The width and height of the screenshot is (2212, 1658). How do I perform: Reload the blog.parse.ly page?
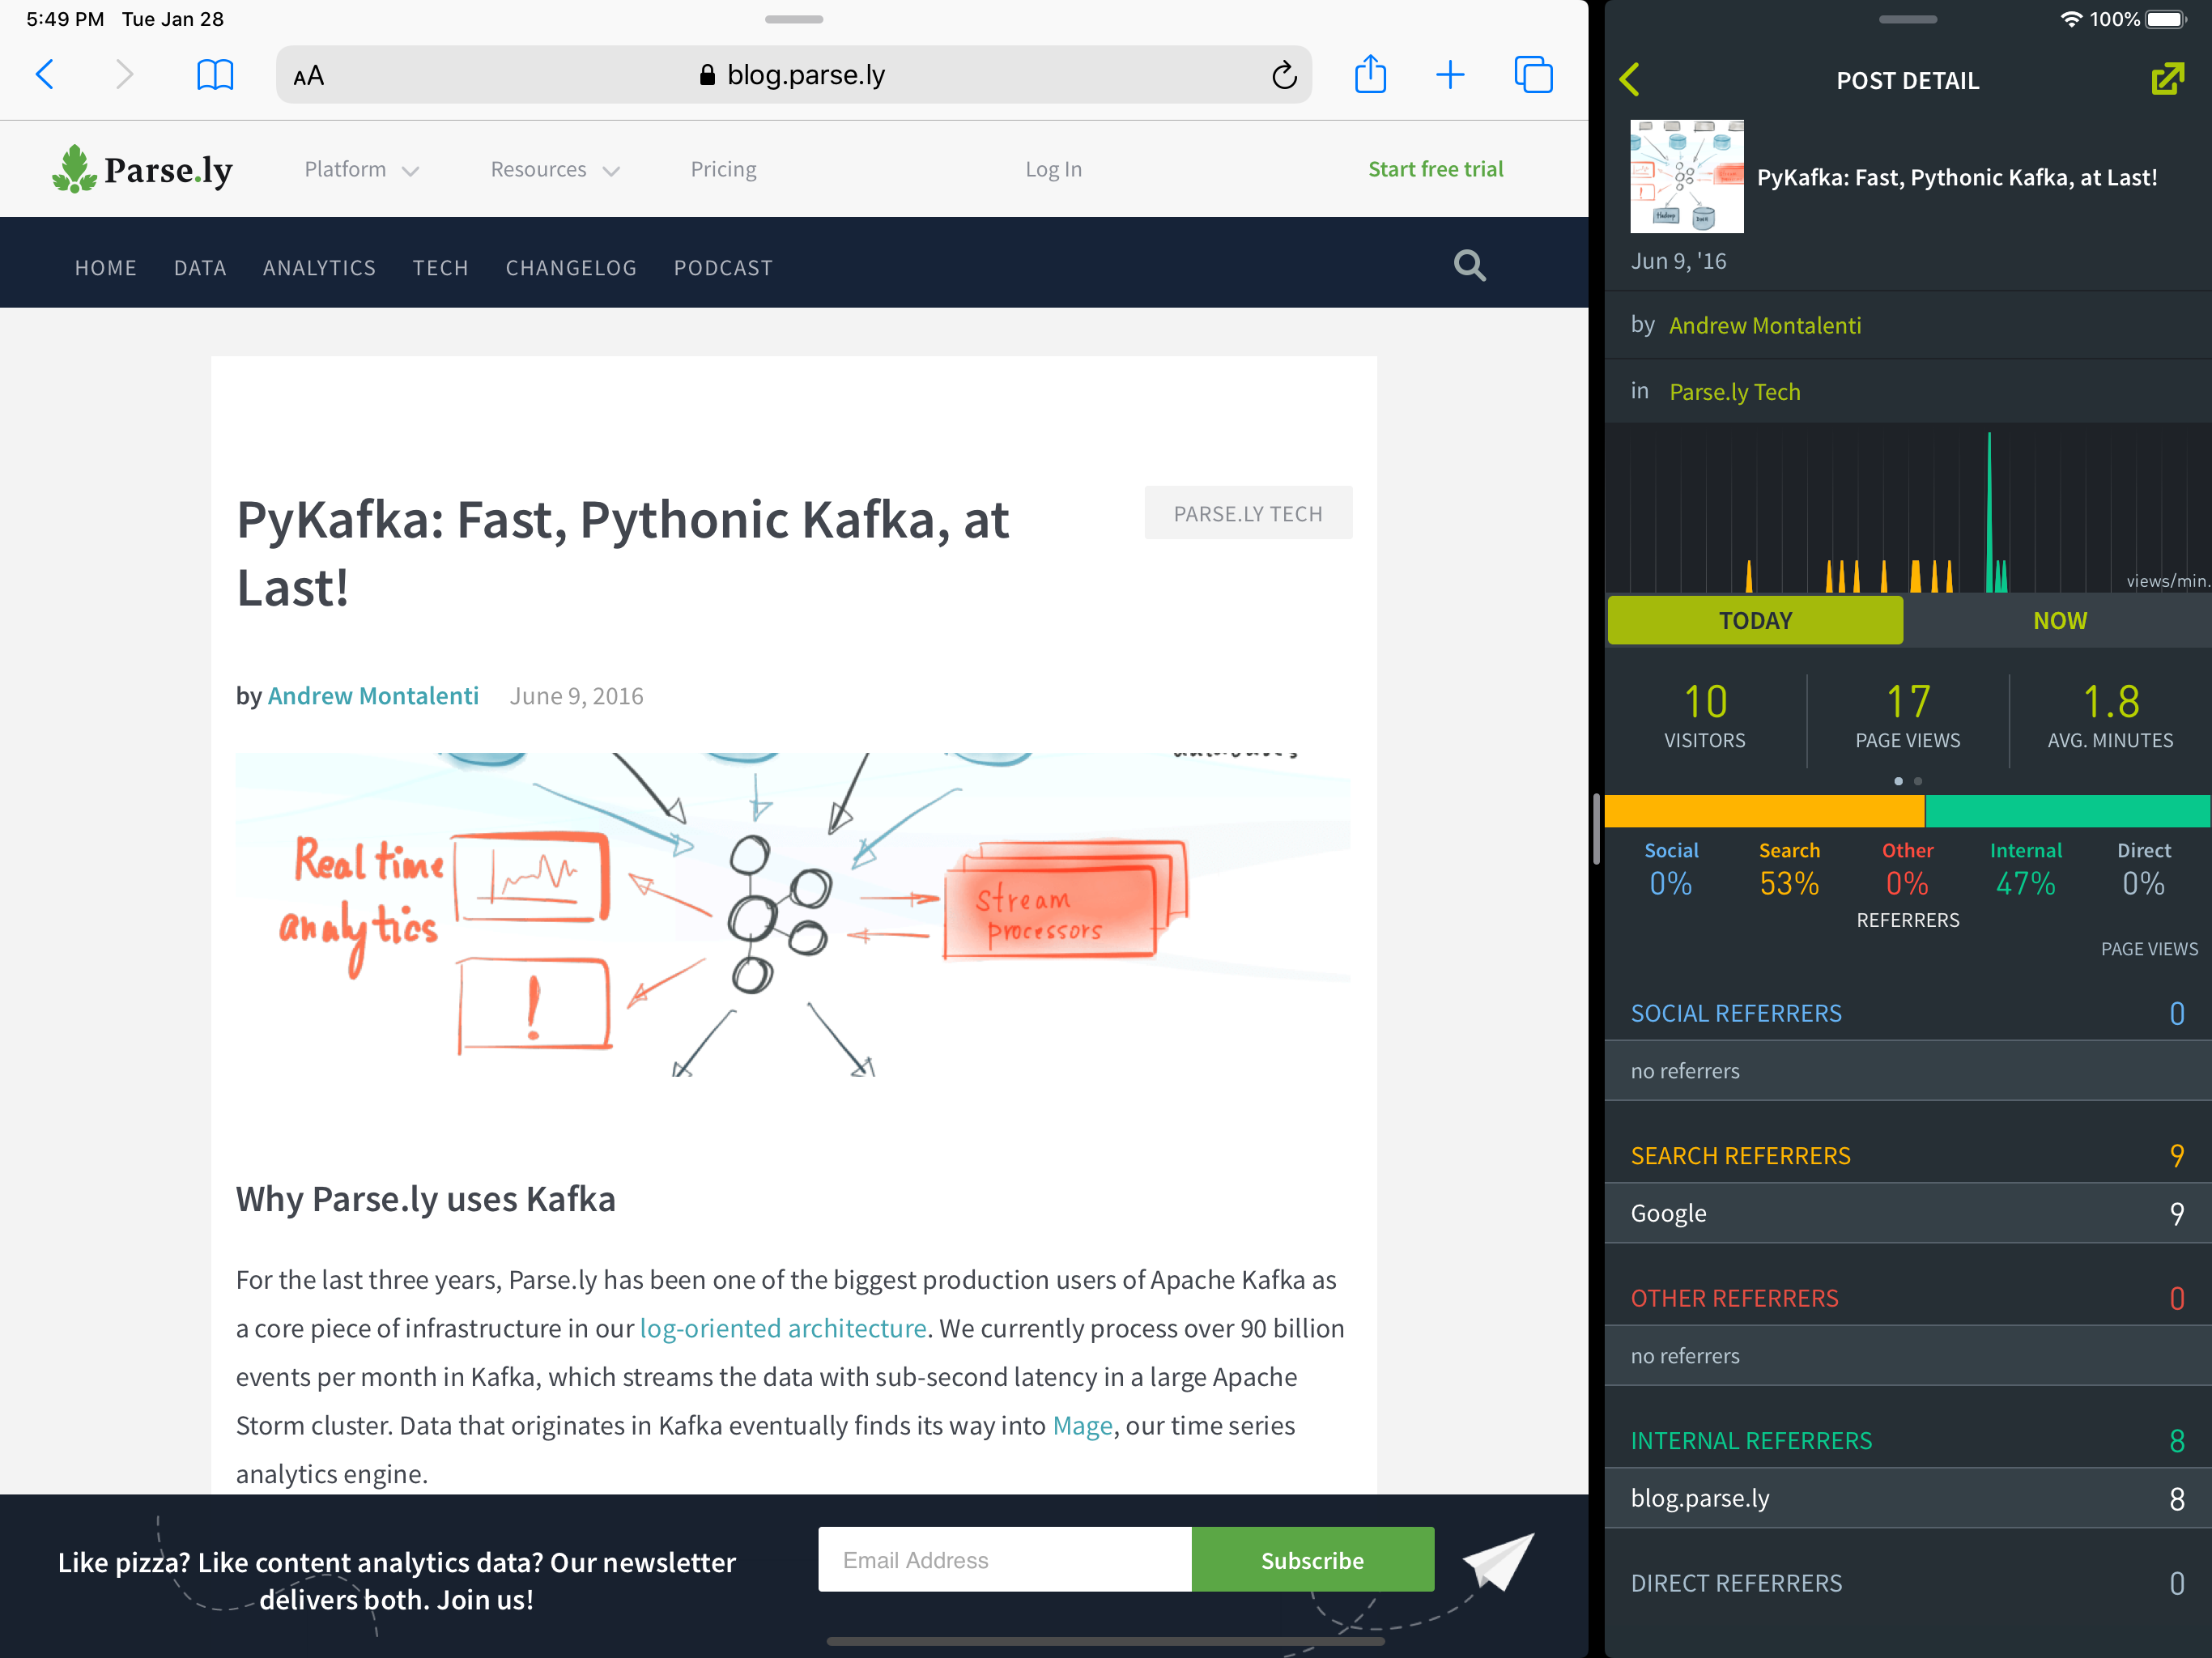click(1284, 75)
